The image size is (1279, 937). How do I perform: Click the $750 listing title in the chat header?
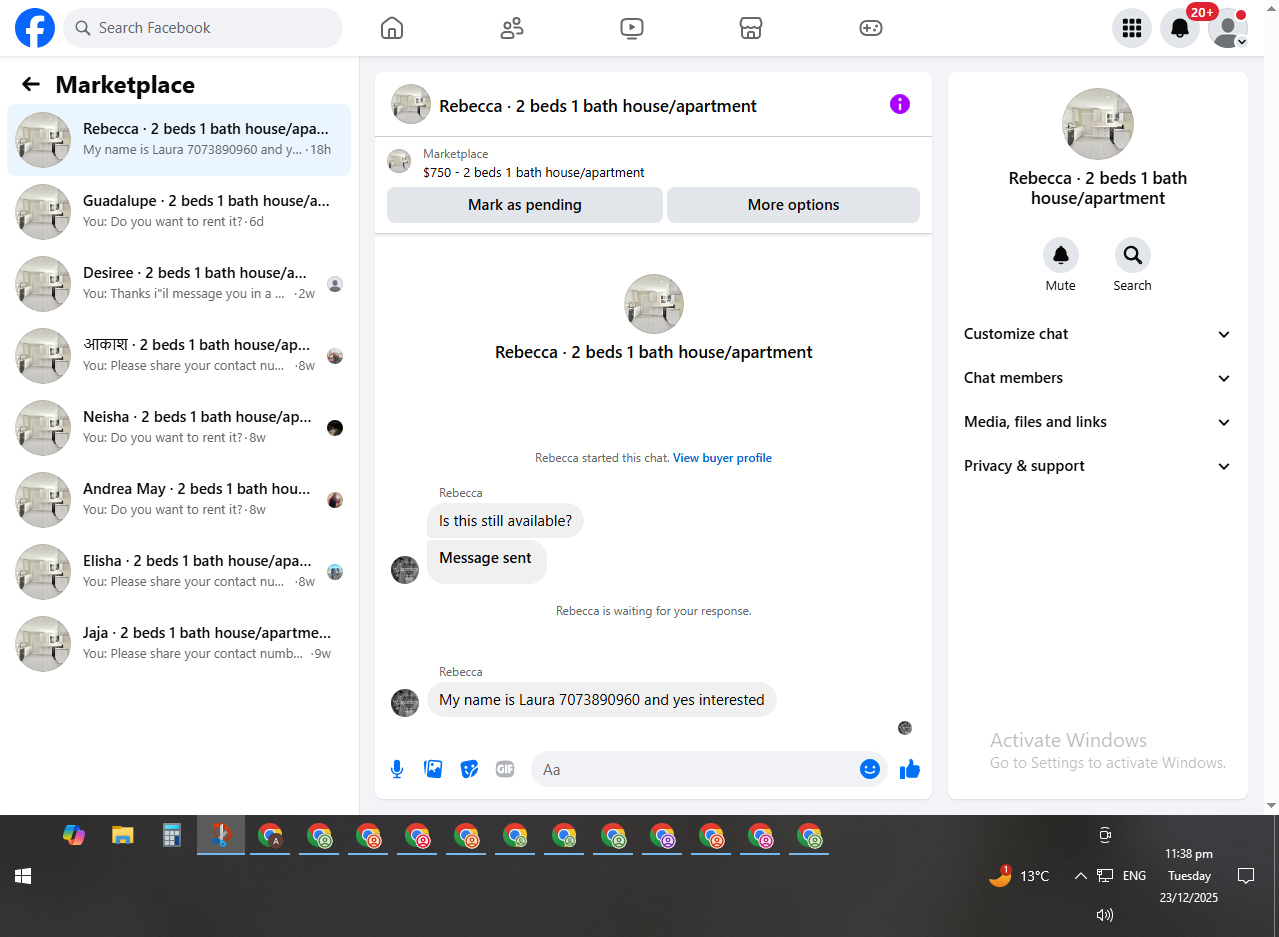click(x=534, y=173)
